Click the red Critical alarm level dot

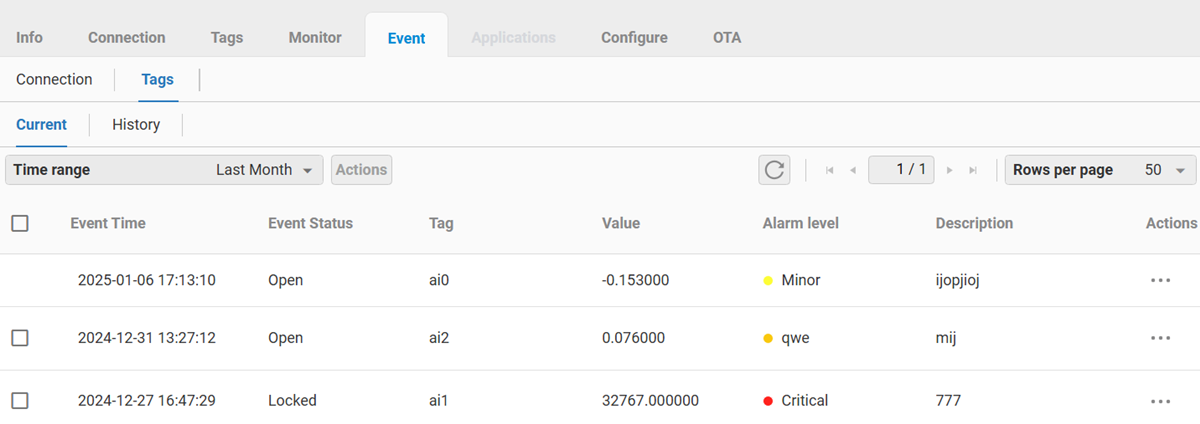(x=768, y=401)
